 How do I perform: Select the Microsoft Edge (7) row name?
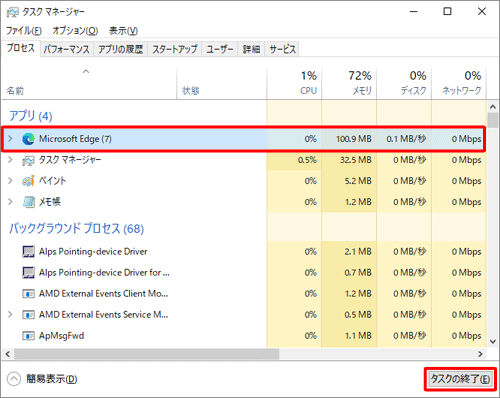pos(75,139)
